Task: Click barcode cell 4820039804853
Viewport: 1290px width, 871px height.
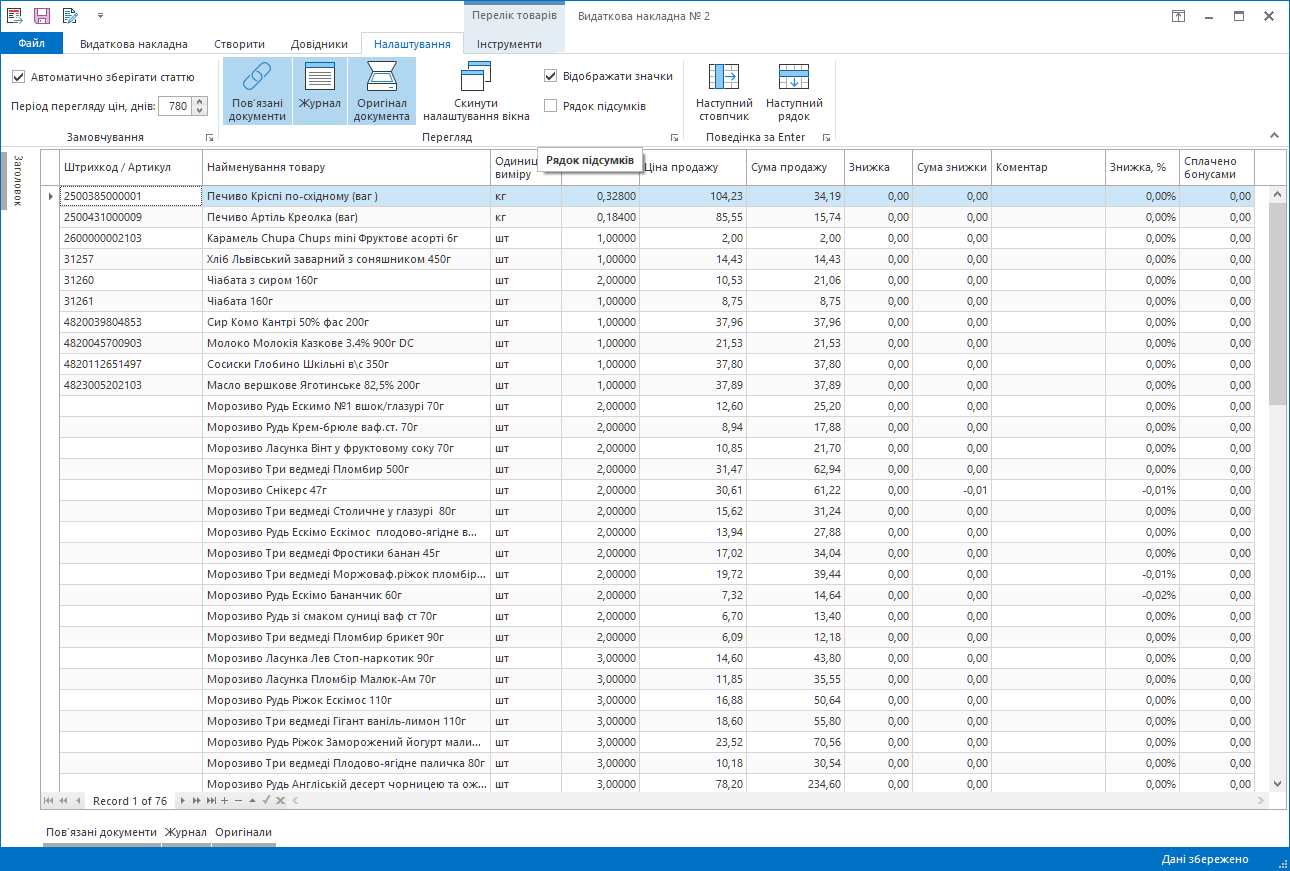Action: [131, 322]
